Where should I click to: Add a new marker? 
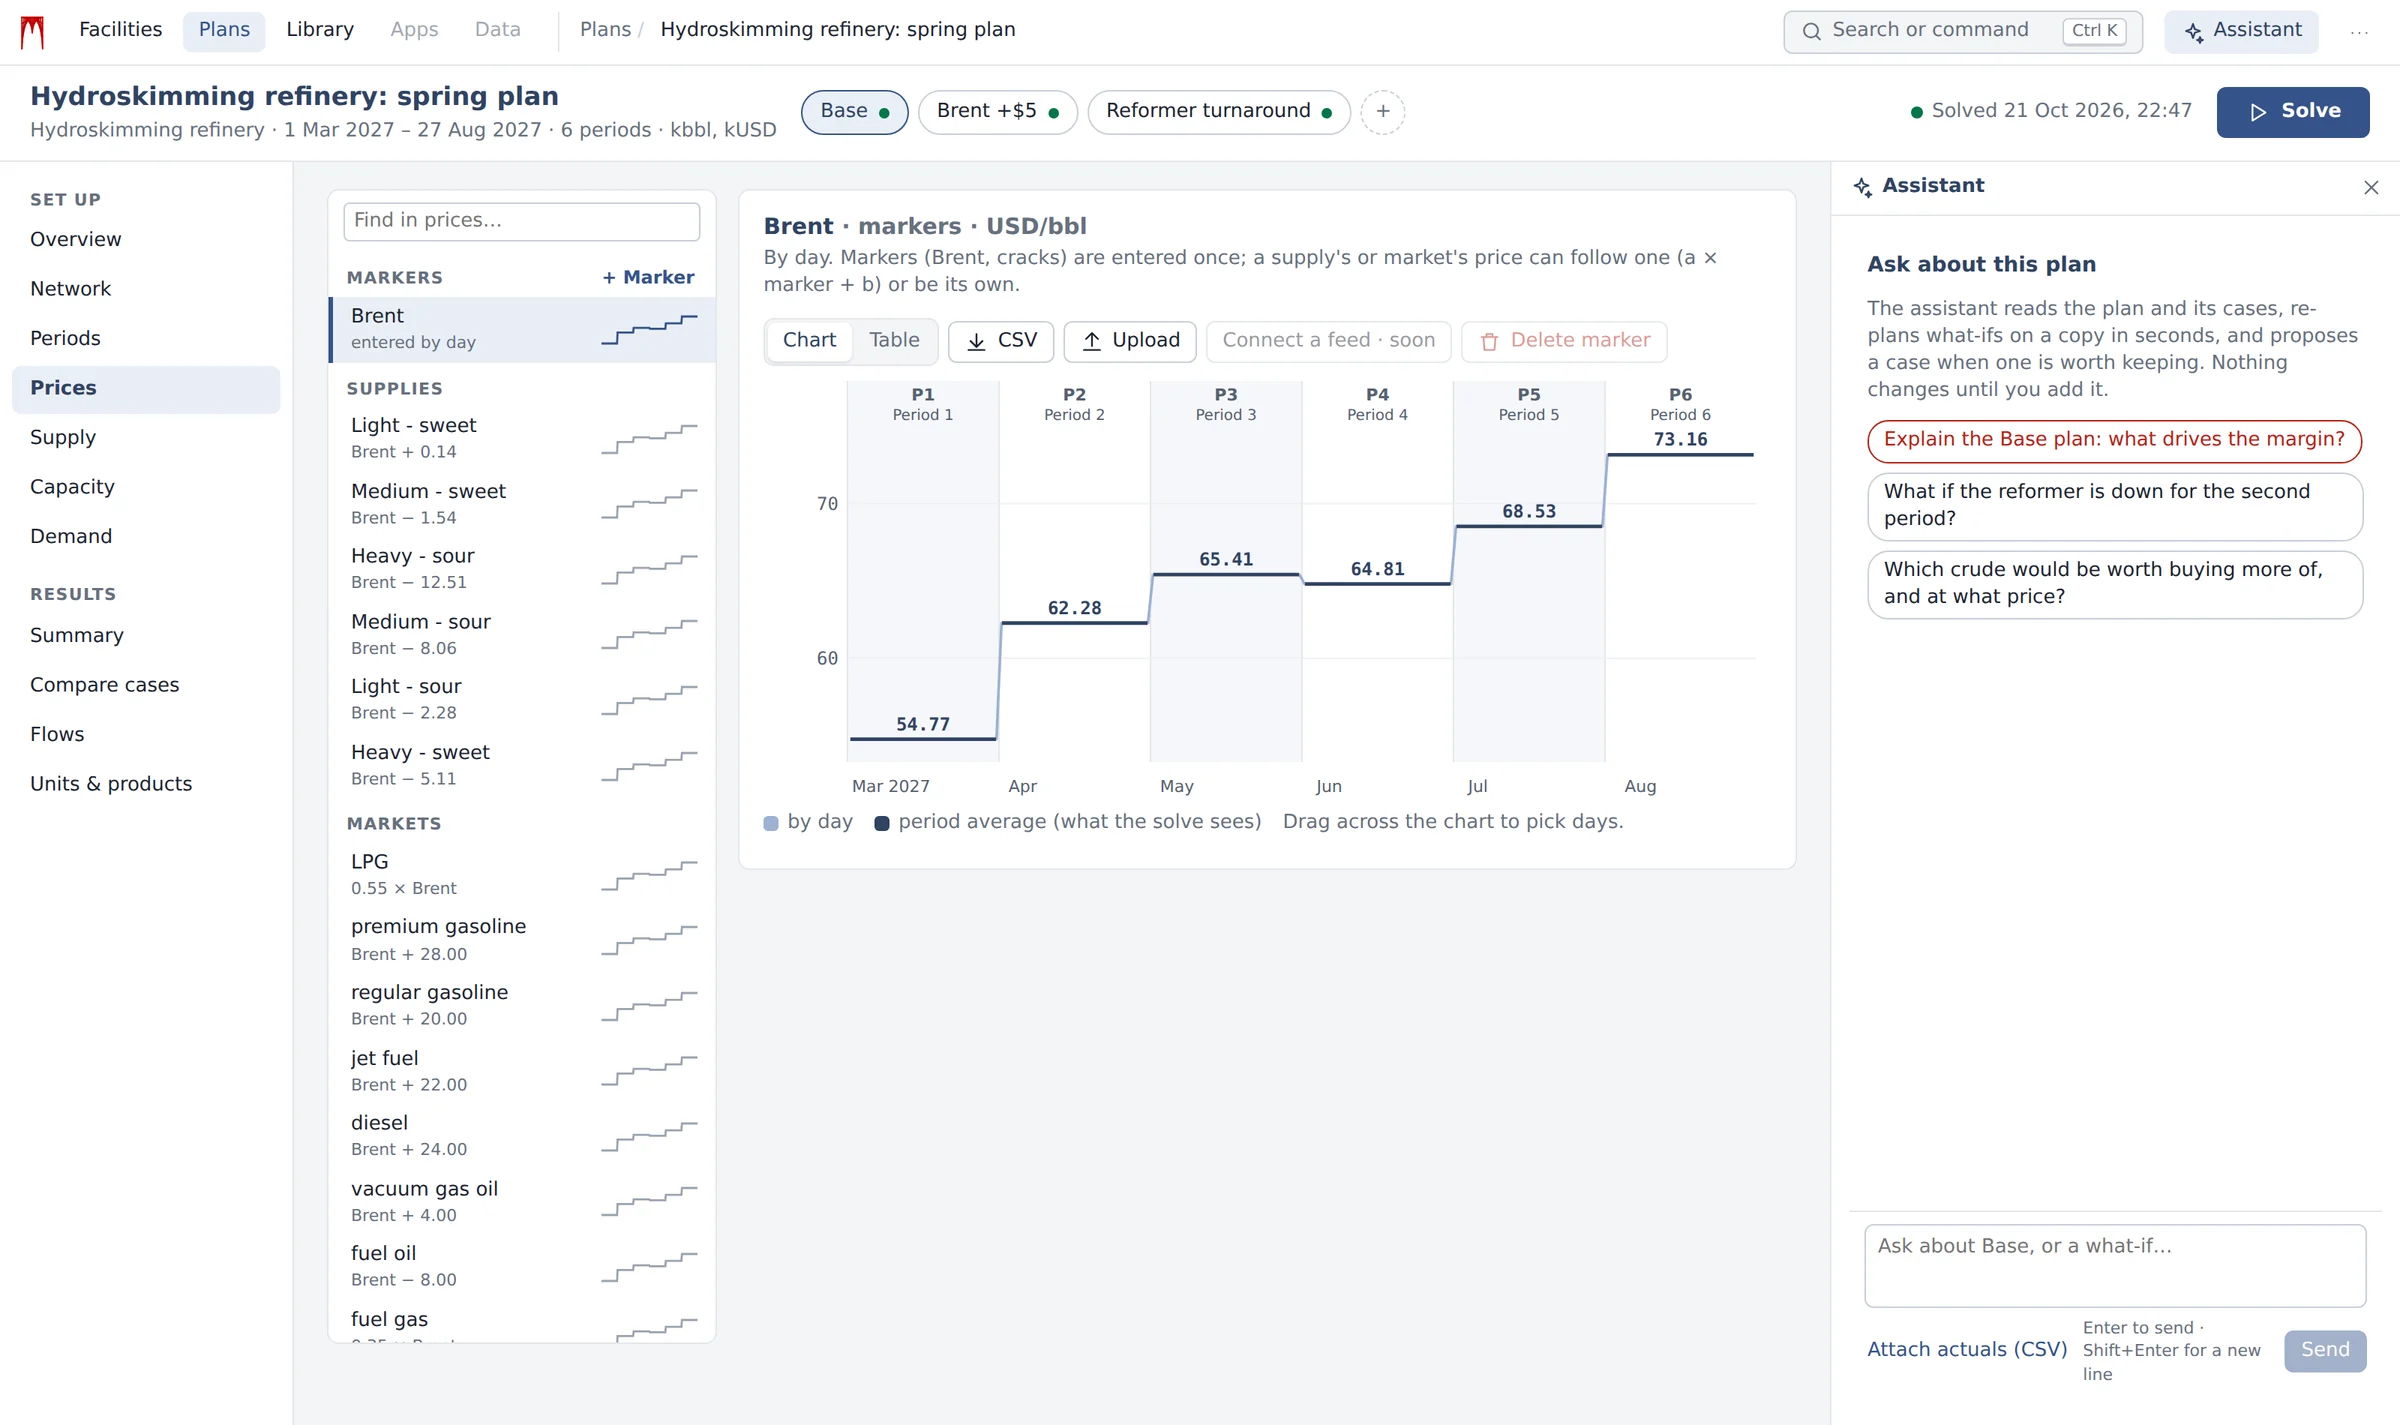click(x=648, y=278)
